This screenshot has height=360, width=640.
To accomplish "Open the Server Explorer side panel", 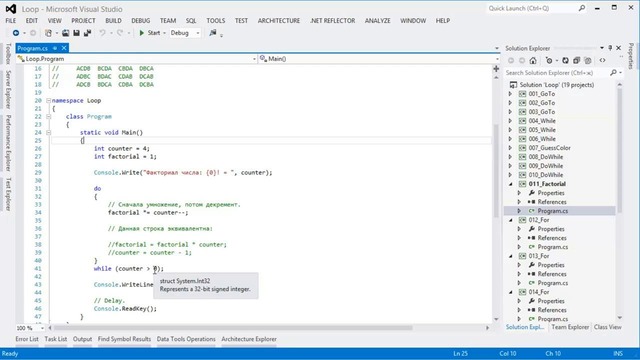I will (8, 89).
